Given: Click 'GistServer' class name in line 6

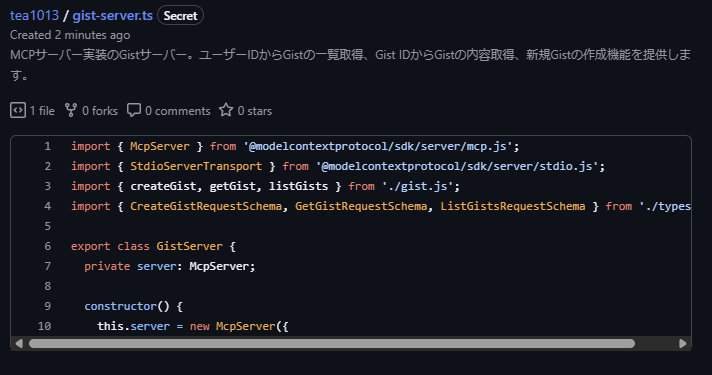Looking at the screenshot, I should 189,246.
